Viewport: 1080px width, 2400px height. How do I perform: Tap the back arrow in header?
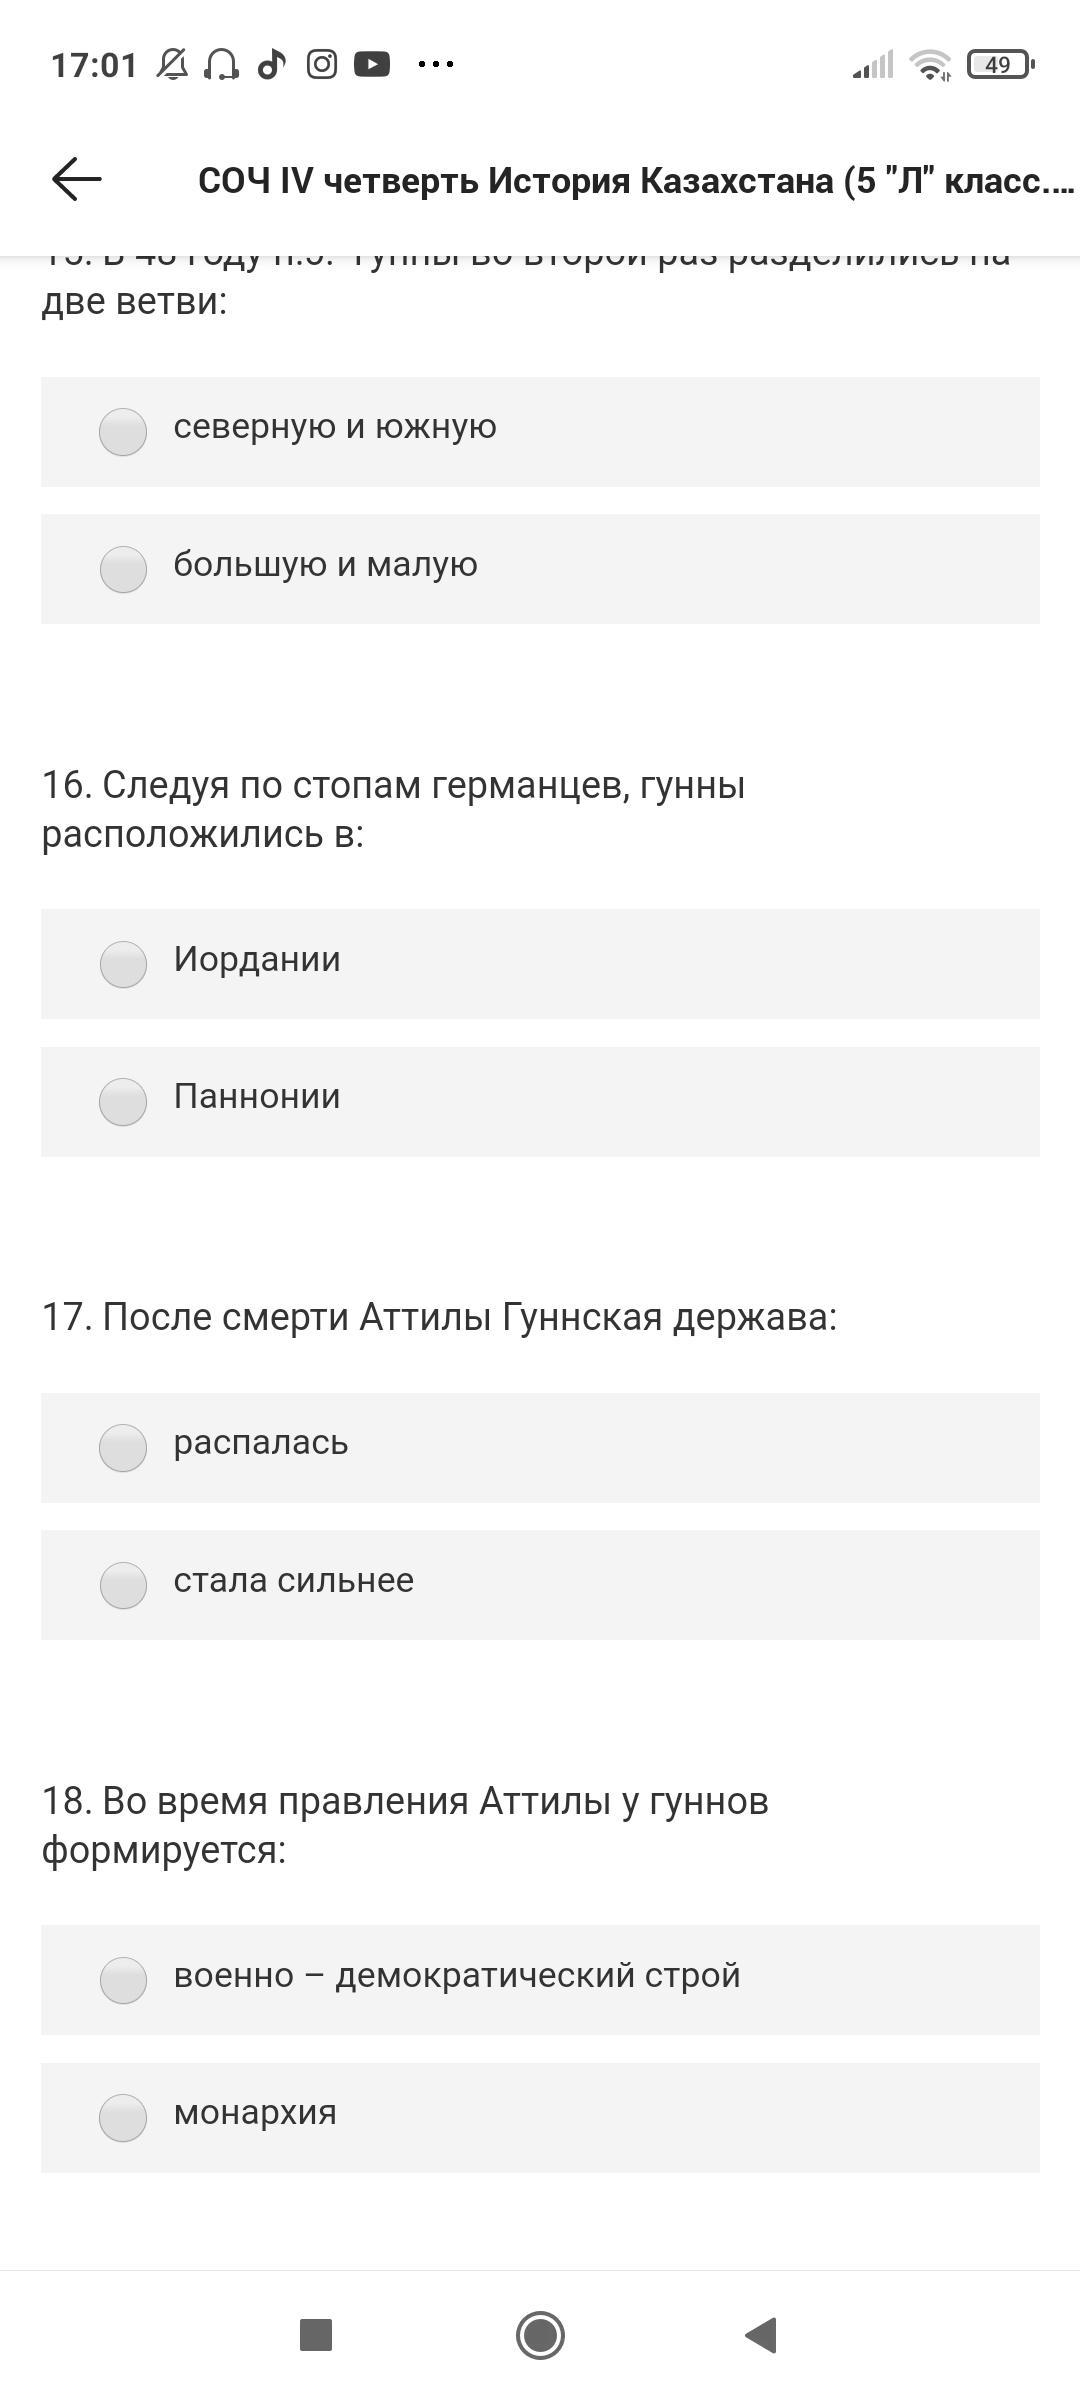(77, 179)
